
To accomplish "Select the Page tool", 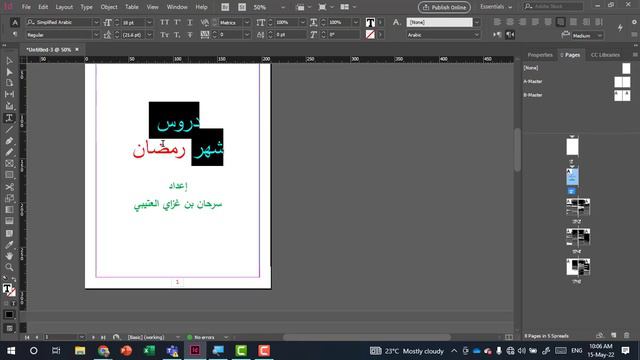I will click(x=9, y=83).
